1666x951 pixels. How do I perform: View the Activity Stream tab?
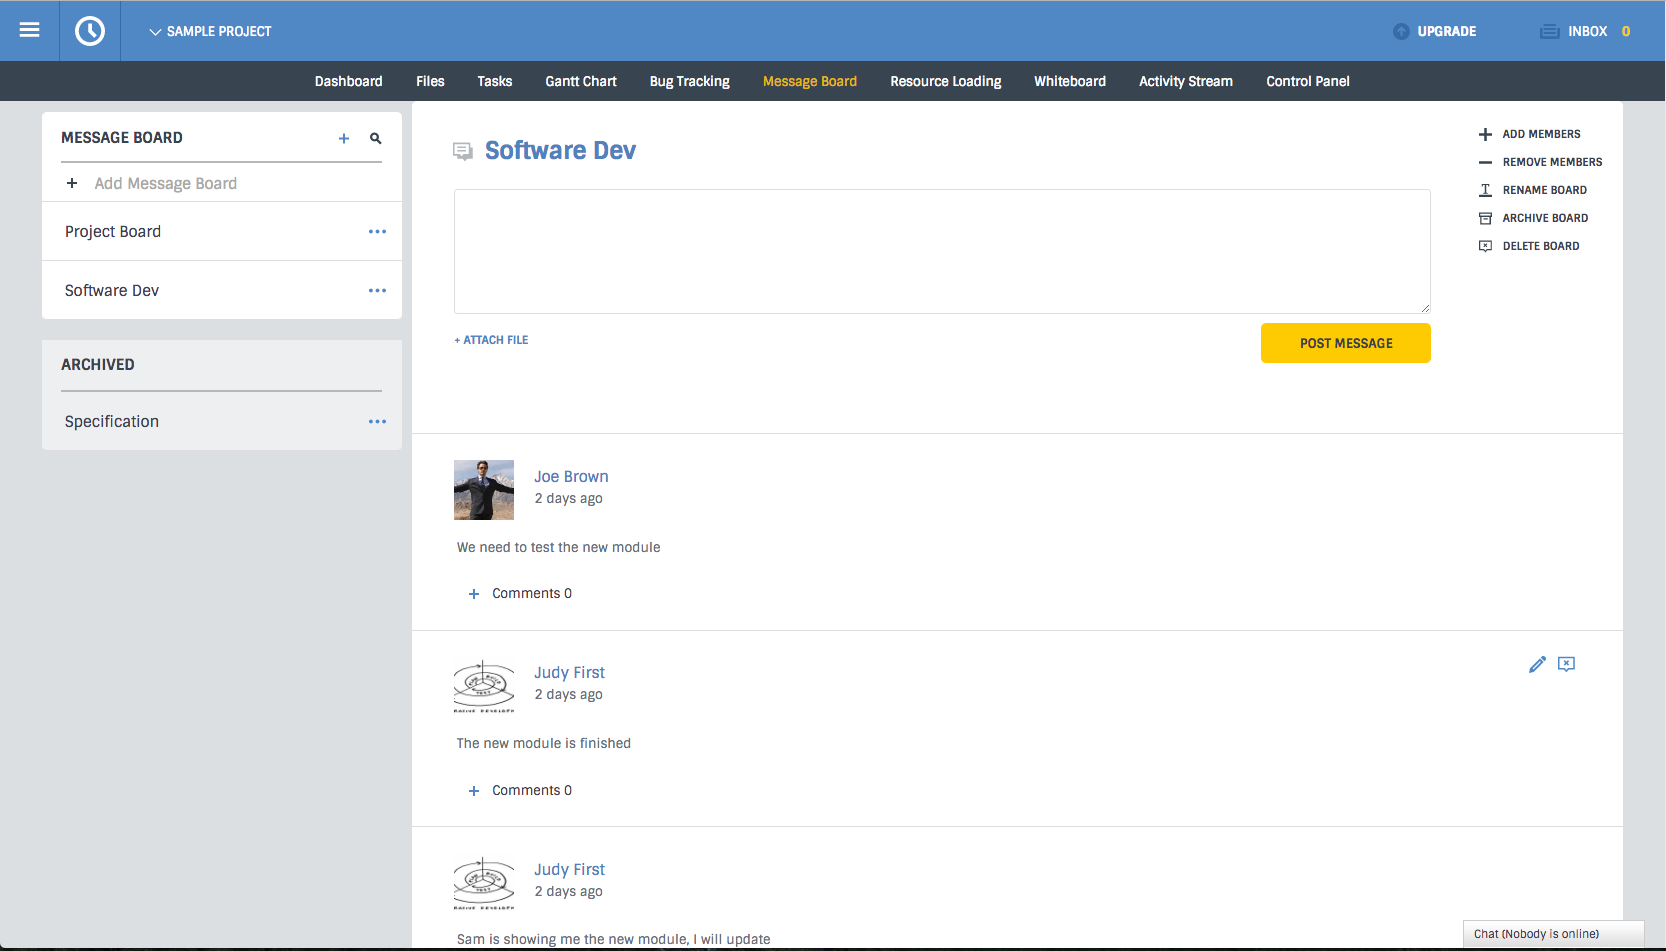click(x=1185, y=81)
